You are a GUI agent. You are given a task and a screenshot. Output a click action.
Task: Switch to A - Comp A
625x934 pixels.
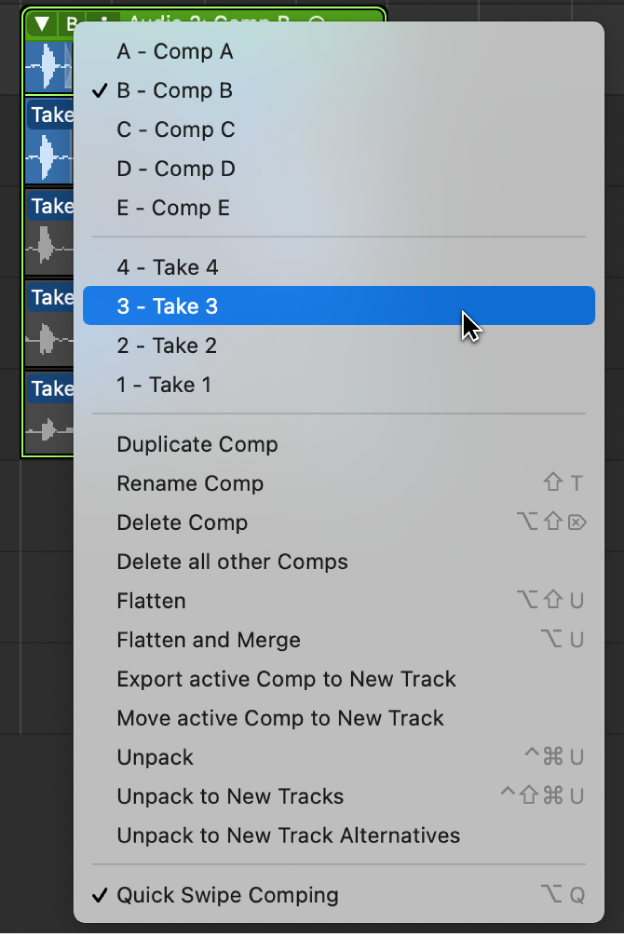[x=174, y=52]
